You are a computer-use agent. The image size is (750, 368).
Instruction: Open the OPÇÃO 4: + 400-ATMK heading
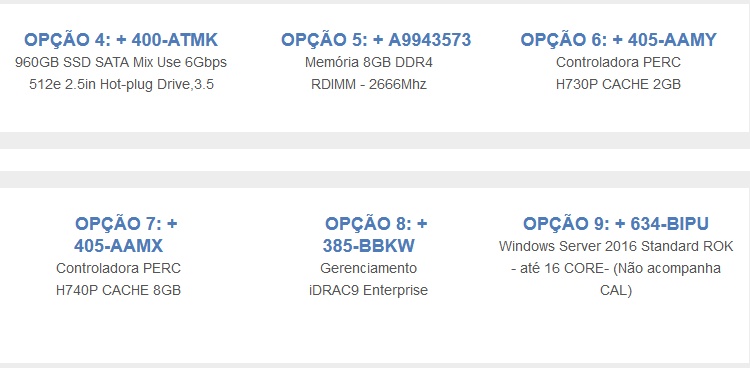(x=121, y=40)
